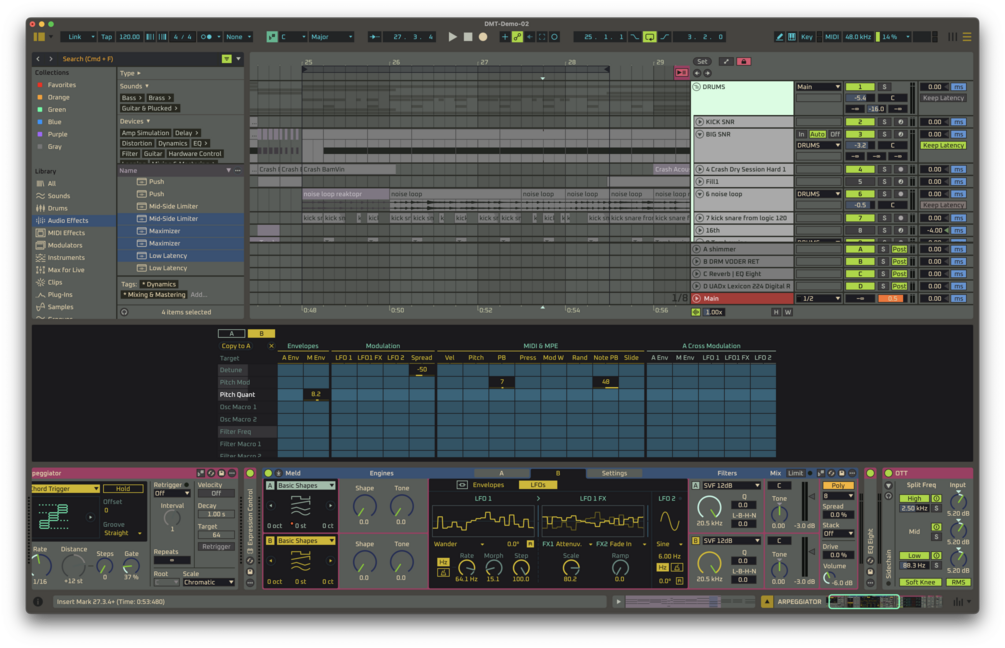Image resolution: width=1005 pixels, height=648 pixels.
Task: Open Main output 1/2 dropdown
Action: 818,299
